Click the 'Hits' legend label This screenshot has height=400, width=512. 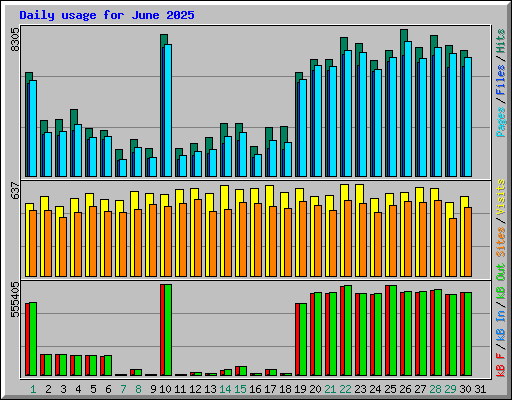[x=501, y=41]
